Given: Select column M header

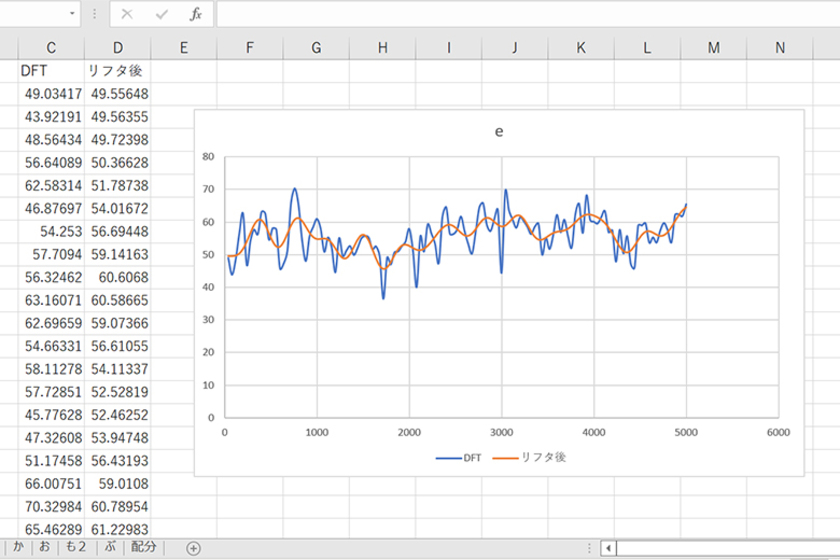Looking at the screenshot, I should (x=712, y=47).
